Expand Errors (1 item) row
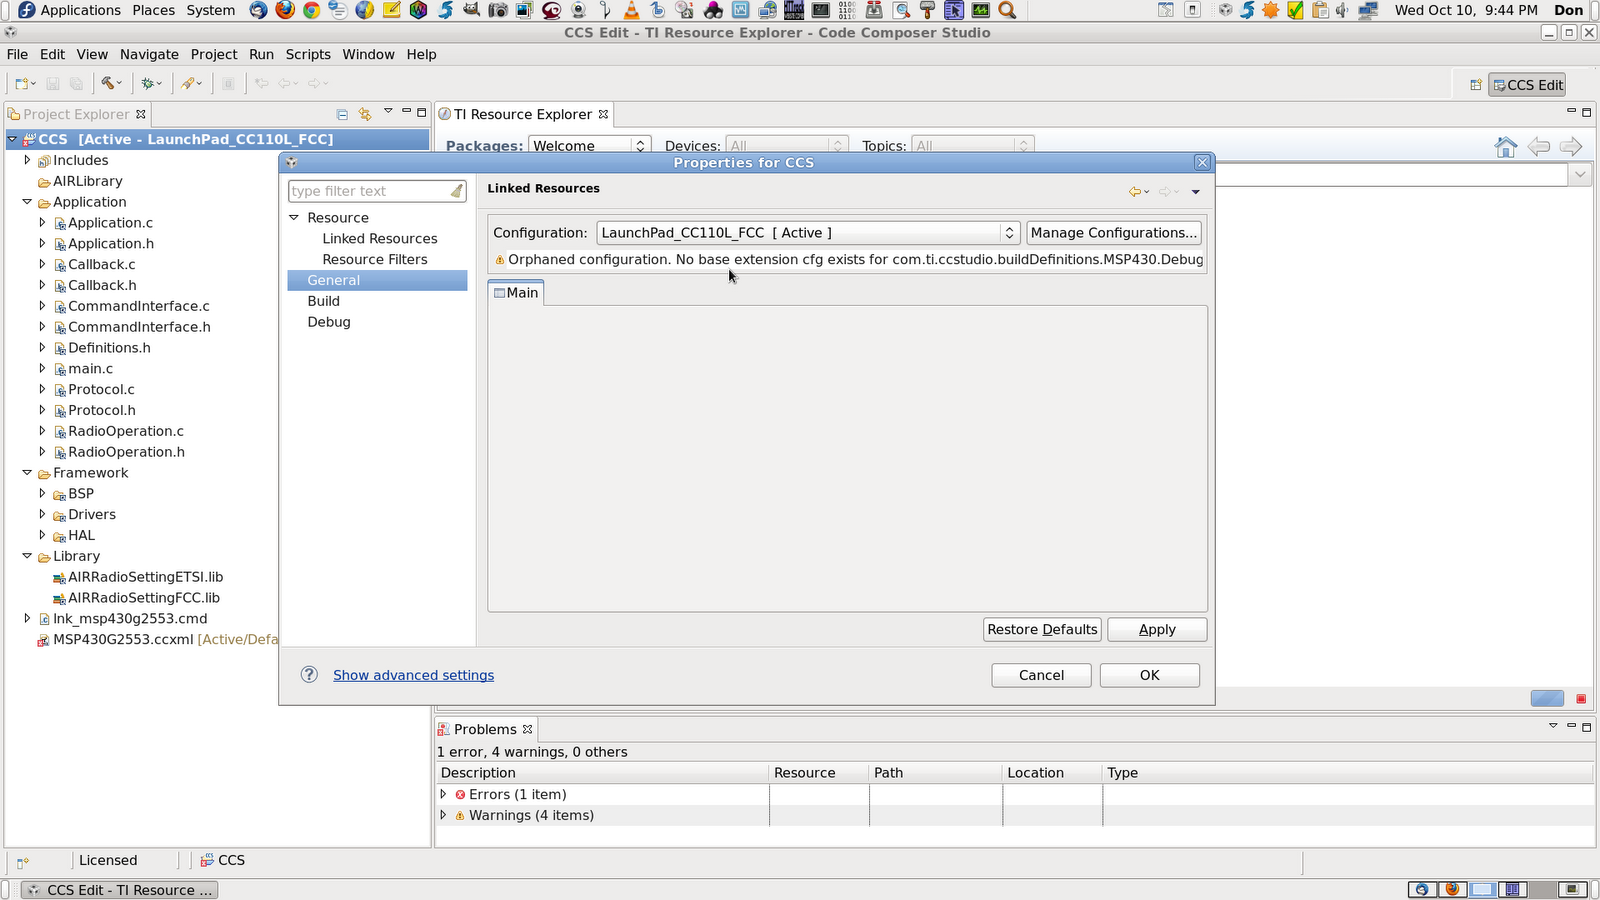This screenshot has height=900, width=1600. (x=443, y=794)
